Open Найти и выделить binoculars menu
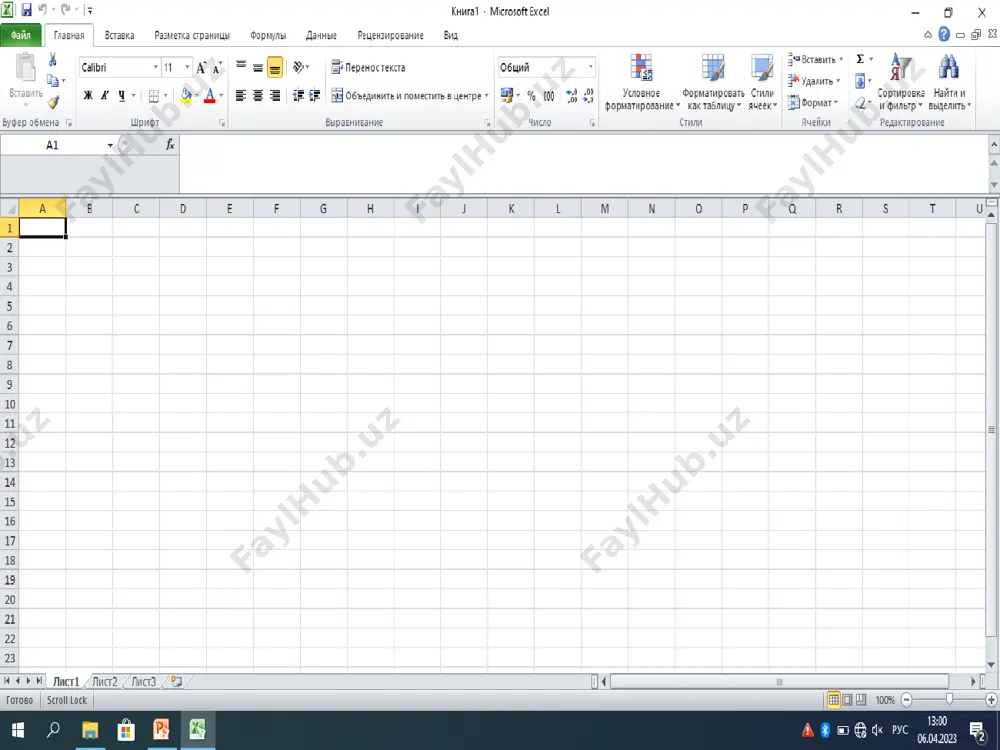1000x750 pixels. click(949, 82)
